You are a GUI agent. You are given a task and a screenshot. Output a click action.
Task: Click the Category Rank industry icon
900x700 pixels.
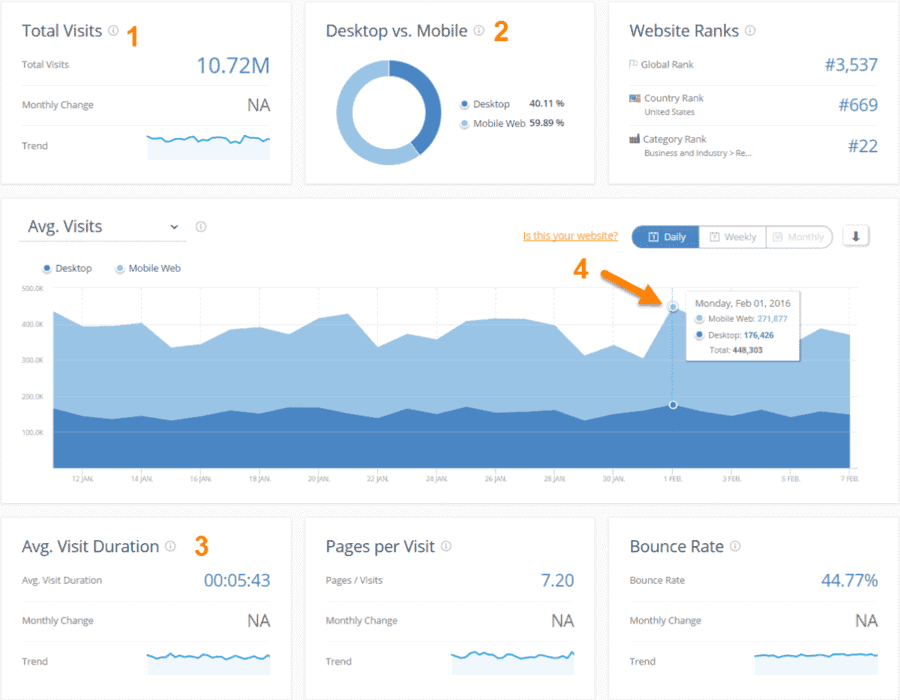(634, 139)
